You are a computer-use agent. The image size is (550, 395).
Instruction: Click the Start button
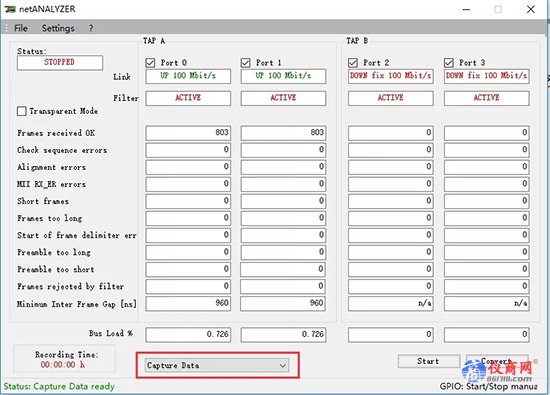[x=428, y=361]
